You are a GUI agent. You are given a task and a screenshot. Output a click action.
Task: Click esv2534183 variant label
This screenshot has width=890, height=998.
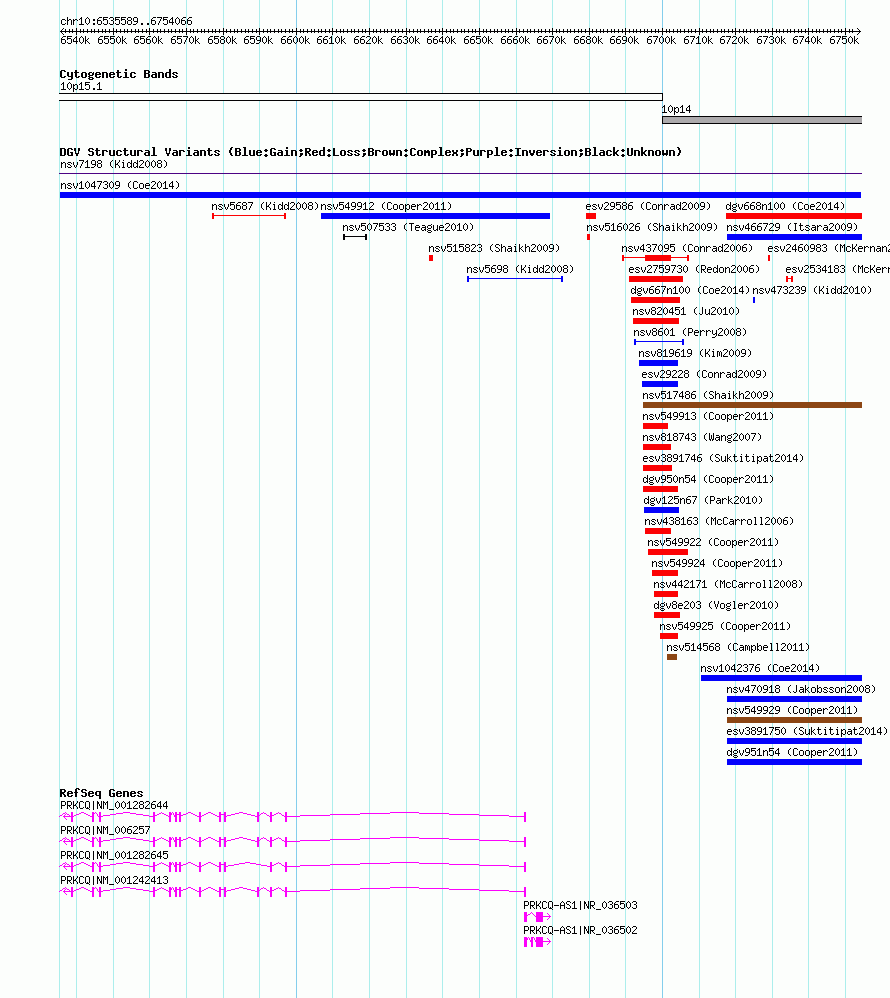[x=837, y=269]
